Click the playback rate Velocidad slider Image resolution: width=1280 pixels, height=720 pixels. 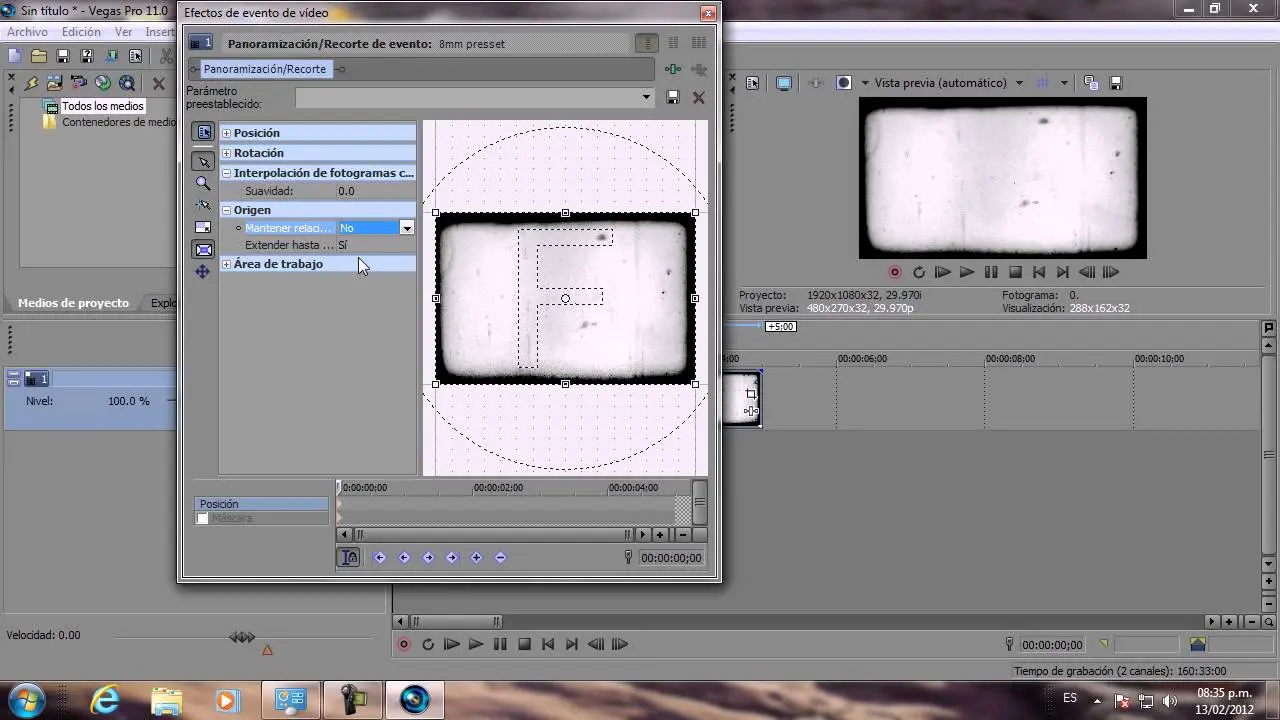click(x=242, y=637)
